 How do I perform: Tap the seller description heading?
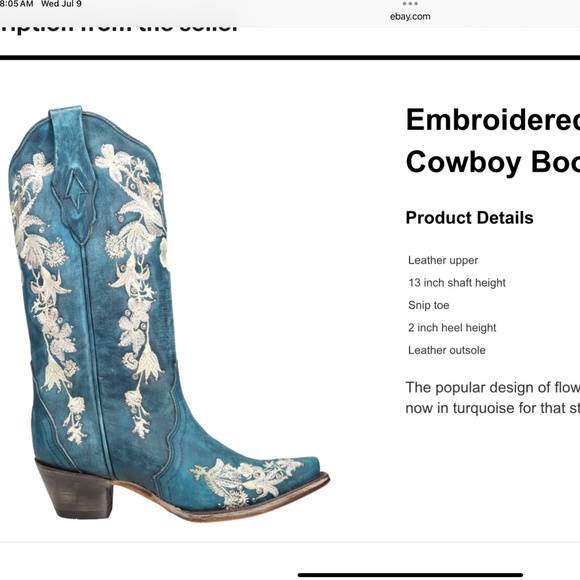point(118,28)
